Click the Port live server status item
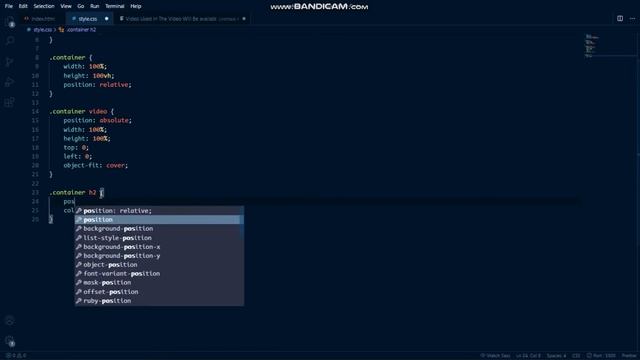640x360 pixels. [x=601, y=356]
